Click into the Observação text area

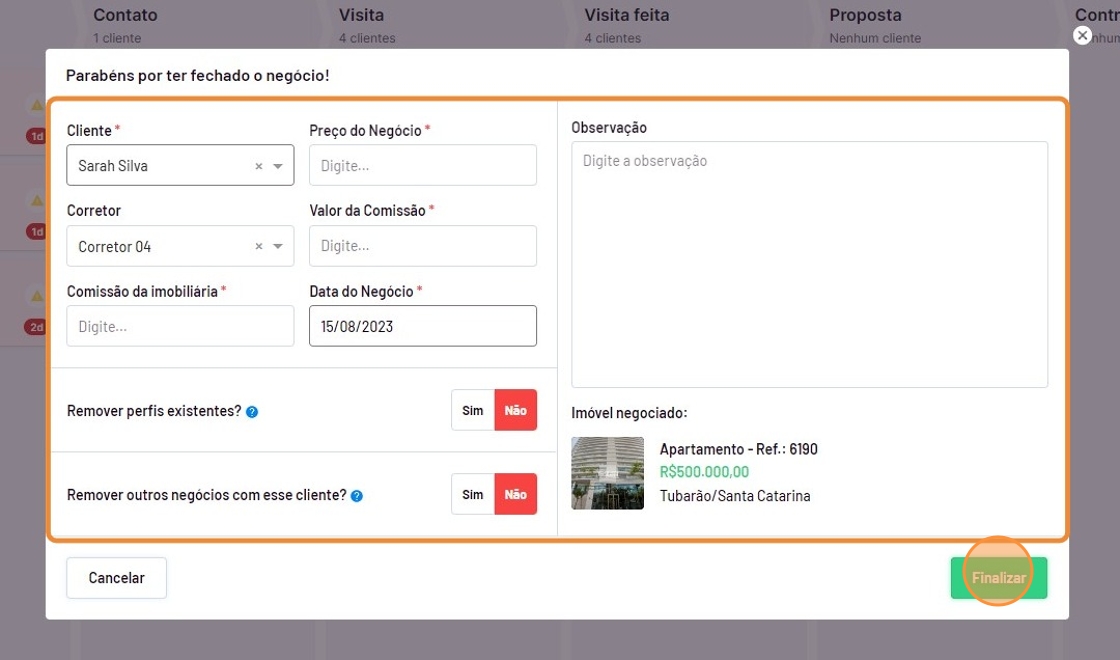click(x=809, y=265)
